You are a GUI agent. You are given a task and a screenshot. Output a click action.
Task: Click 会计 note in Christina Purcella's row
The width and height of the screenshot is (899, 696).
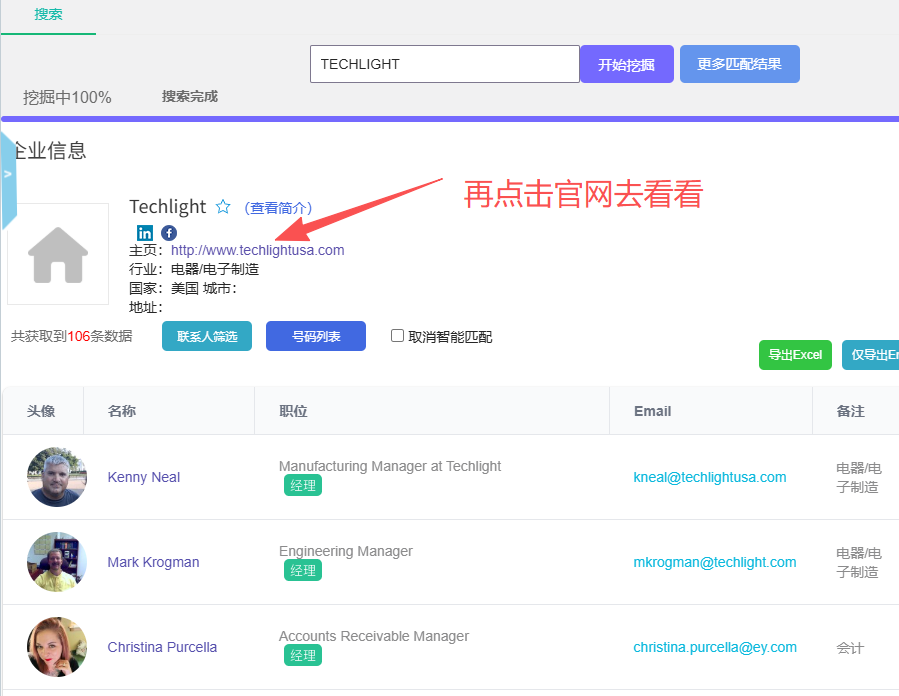tap(850, 648)
